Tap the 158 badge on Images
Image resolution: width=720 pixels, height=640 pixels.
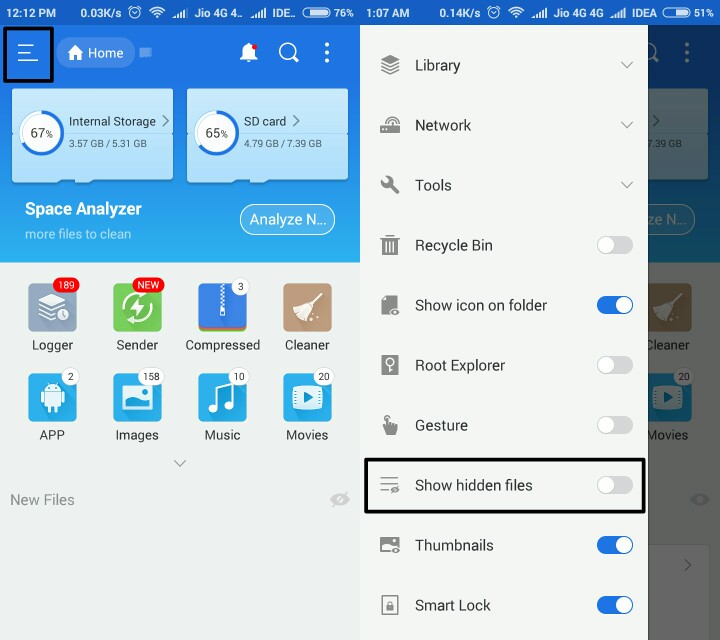[151, 376]
